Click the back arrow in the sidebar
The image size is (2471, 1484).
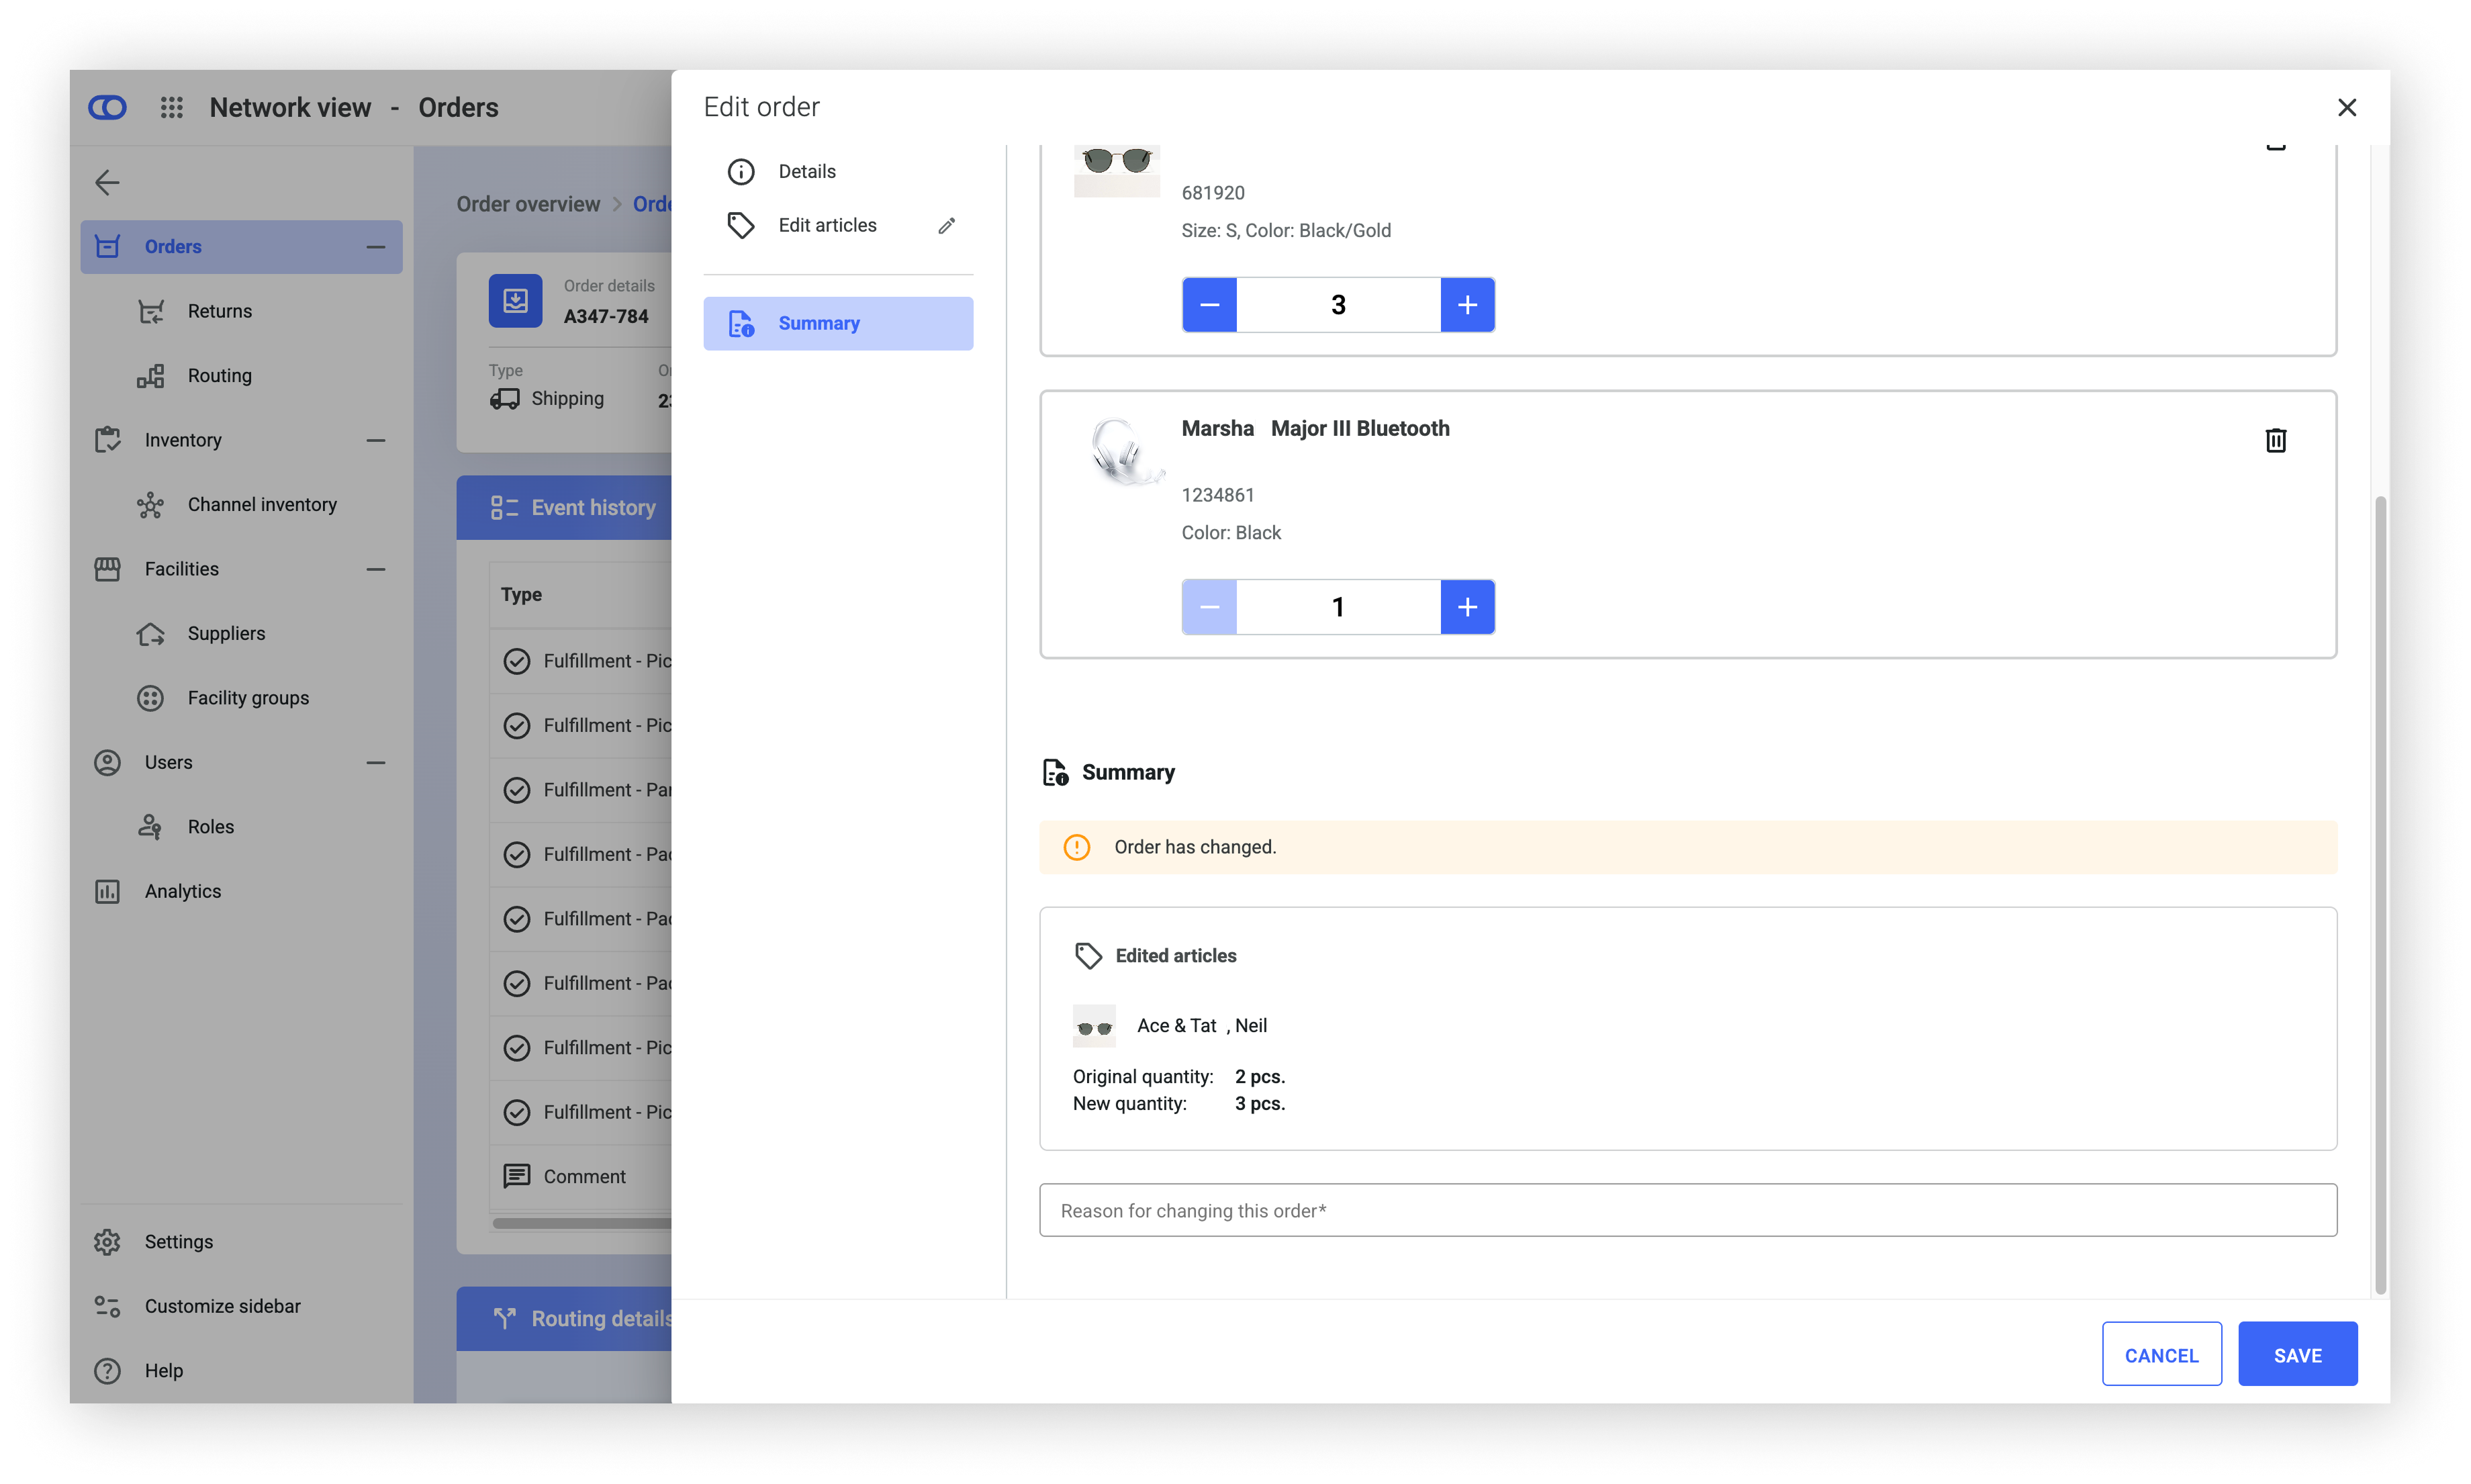click(107, 182)
